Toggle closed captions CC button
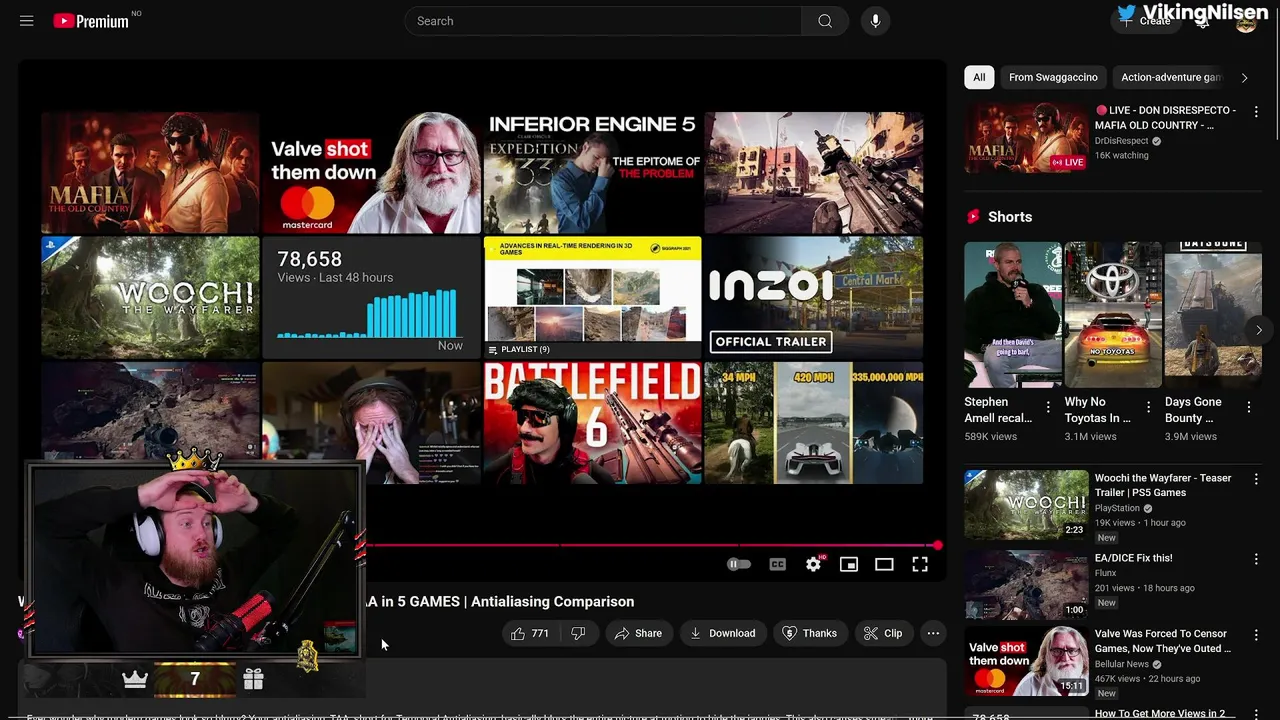The height and width of the screenshot is (720, 1280). 777,565
